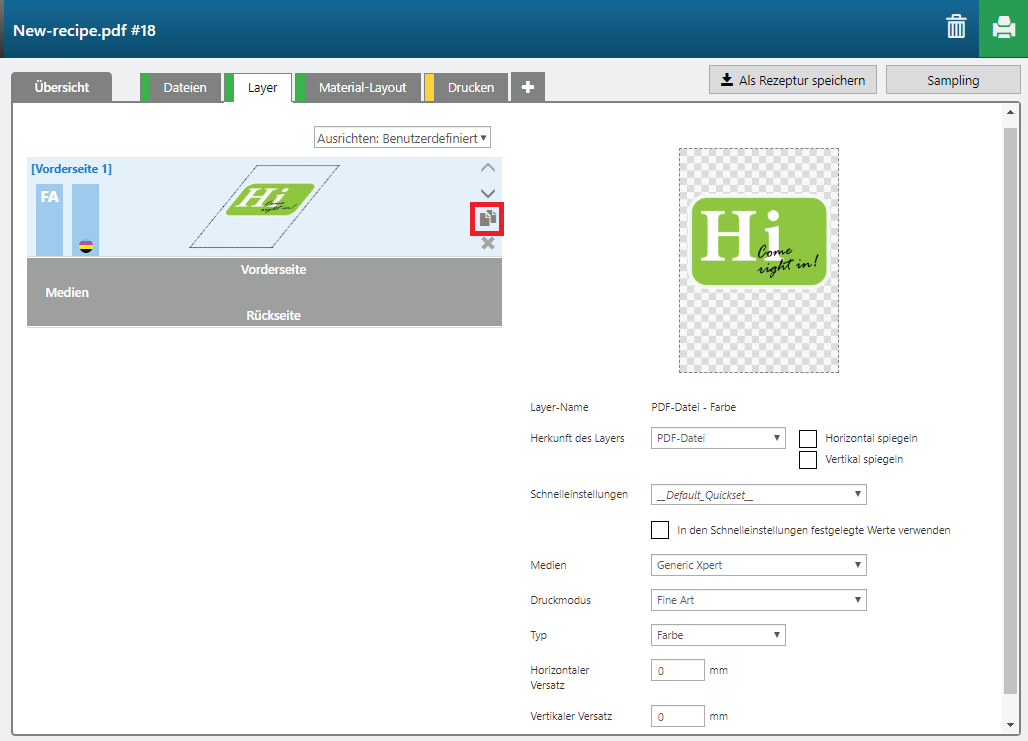The height and width of the screenshot is (741, 1028).
Task: Enable Horizontal spiegeln checkbox
Action: [x=808, y=439]
